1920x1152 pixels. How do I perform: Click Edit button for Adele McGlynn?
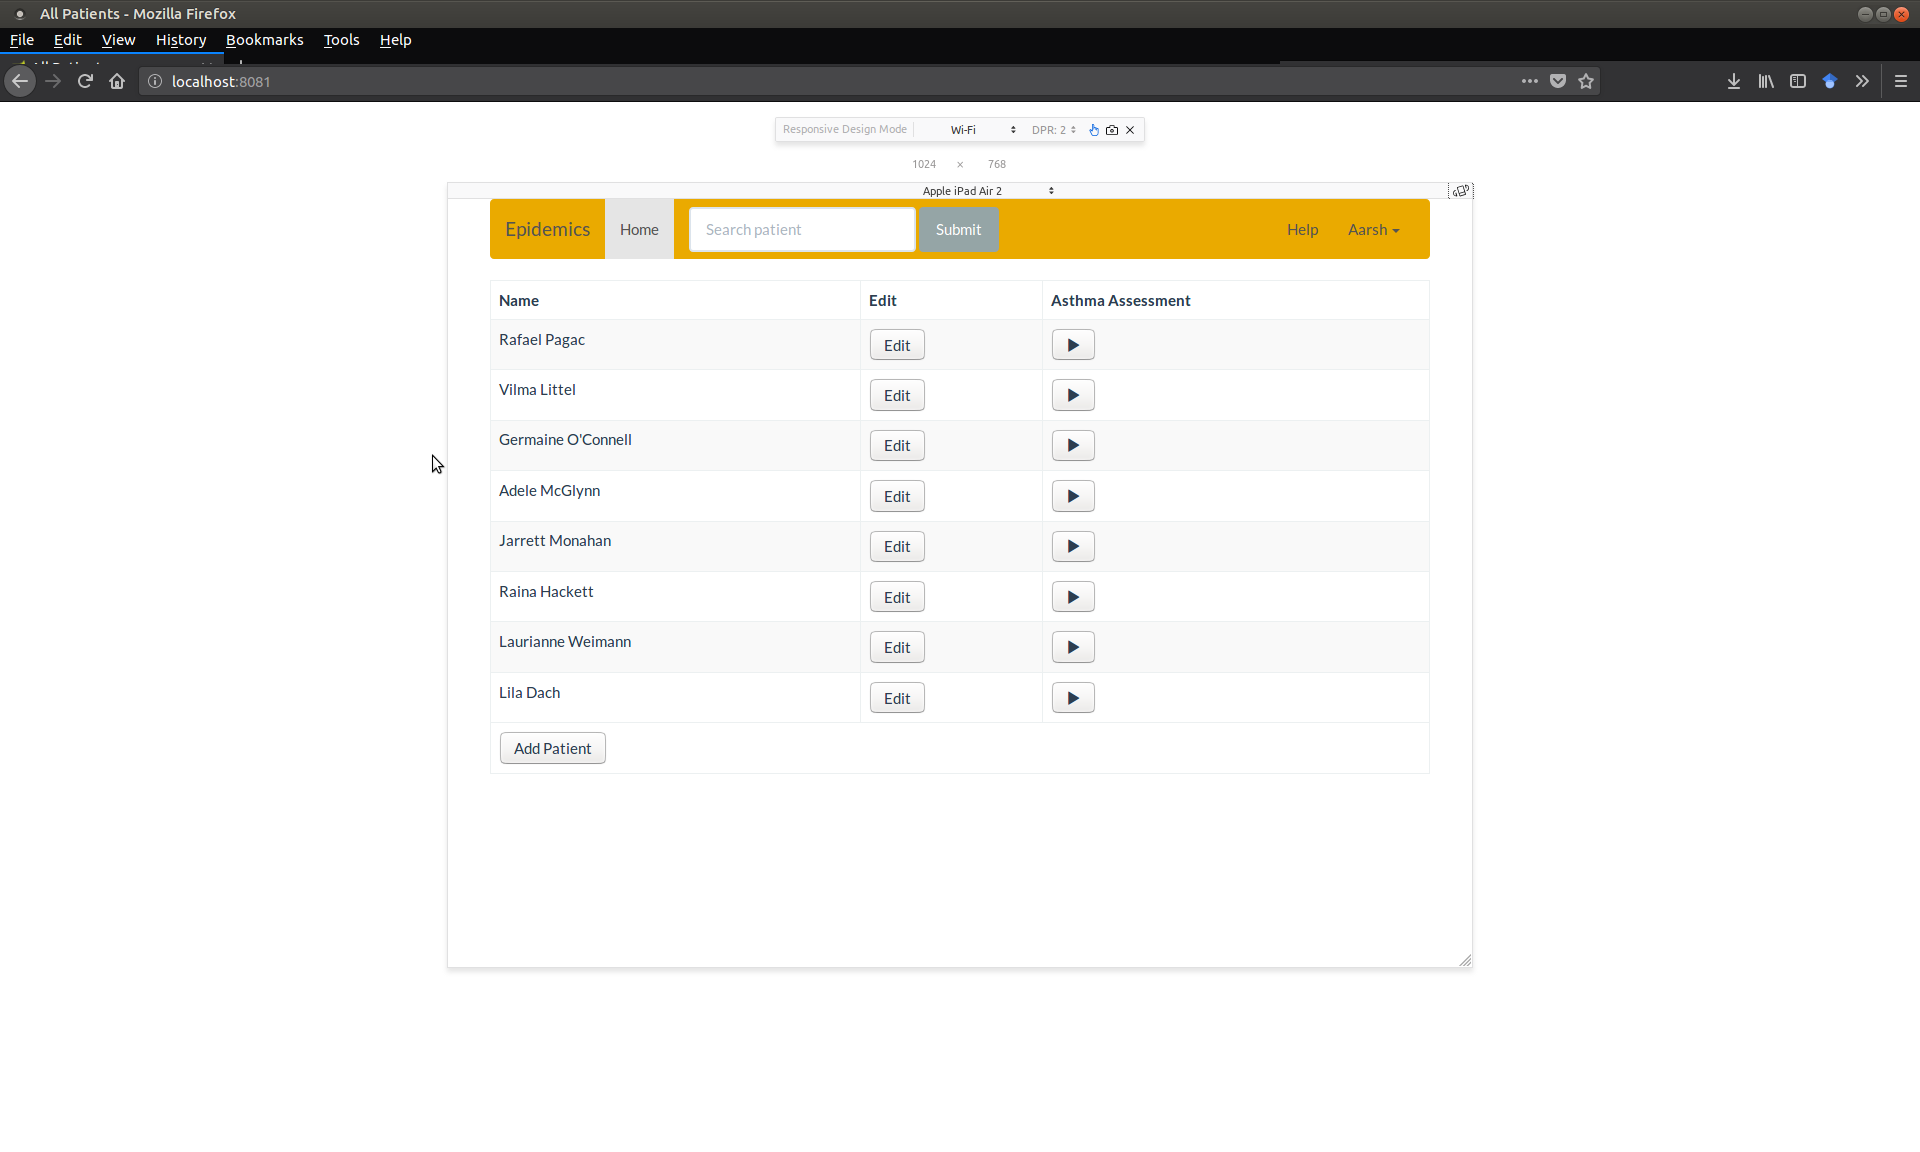(897, 497)
